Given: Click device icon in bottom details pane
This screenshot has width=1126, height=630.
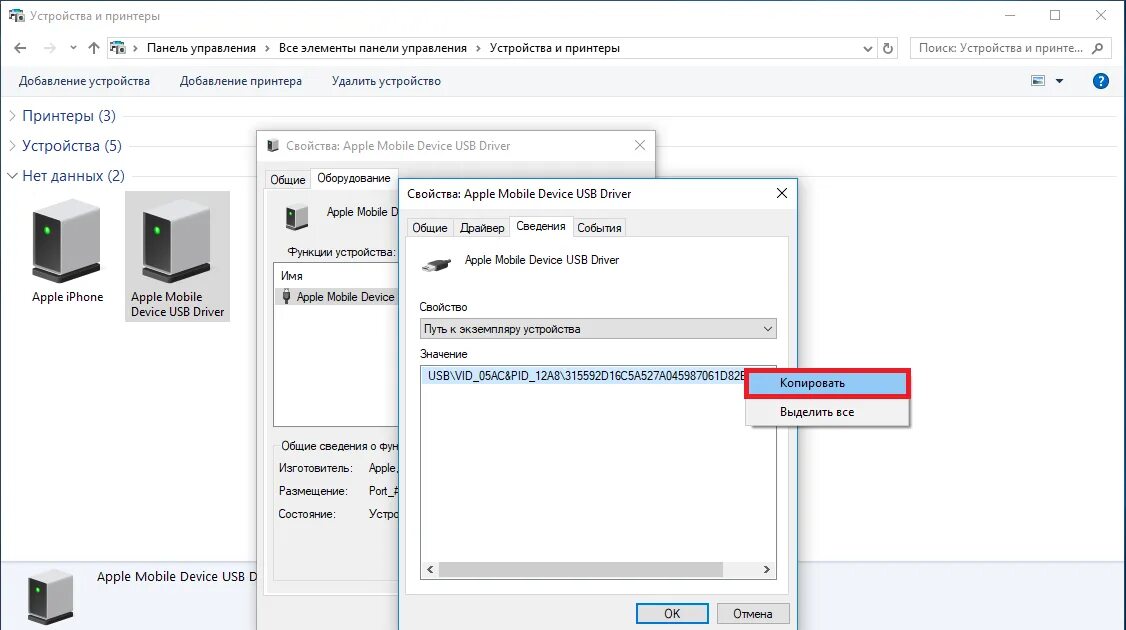Looking at the screenshot, I should point(50,596).
